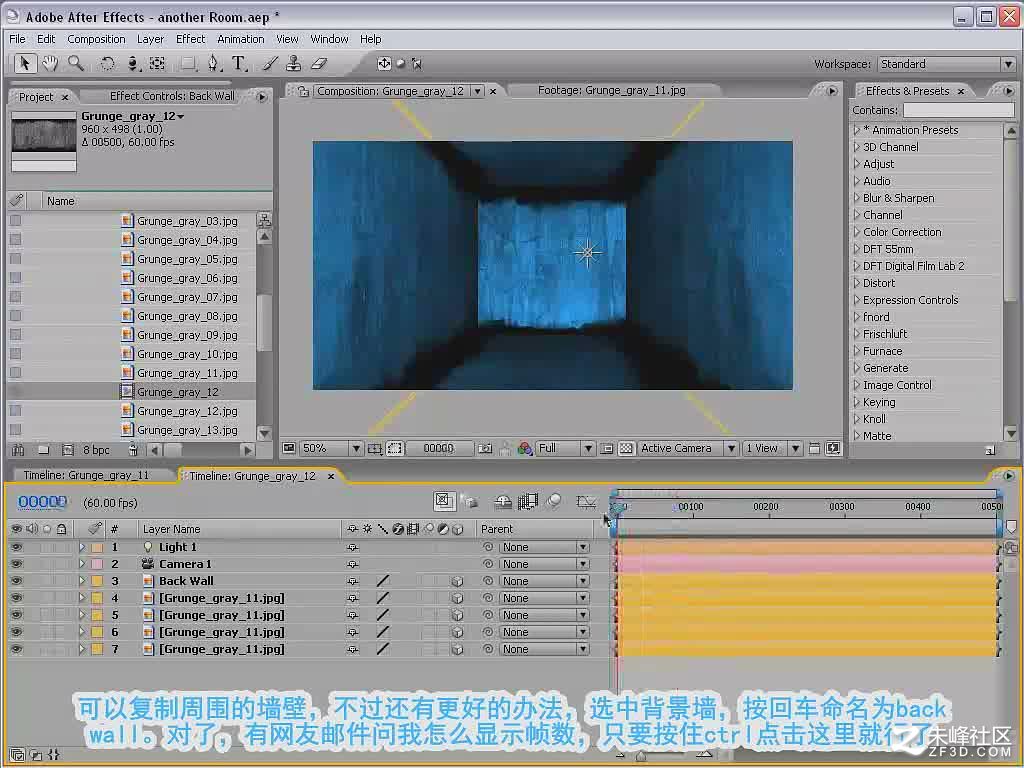Select the Orbit Camera tool
This screenshot has height=768, width=1024.
pyautogui.click(x=133, y=63)
